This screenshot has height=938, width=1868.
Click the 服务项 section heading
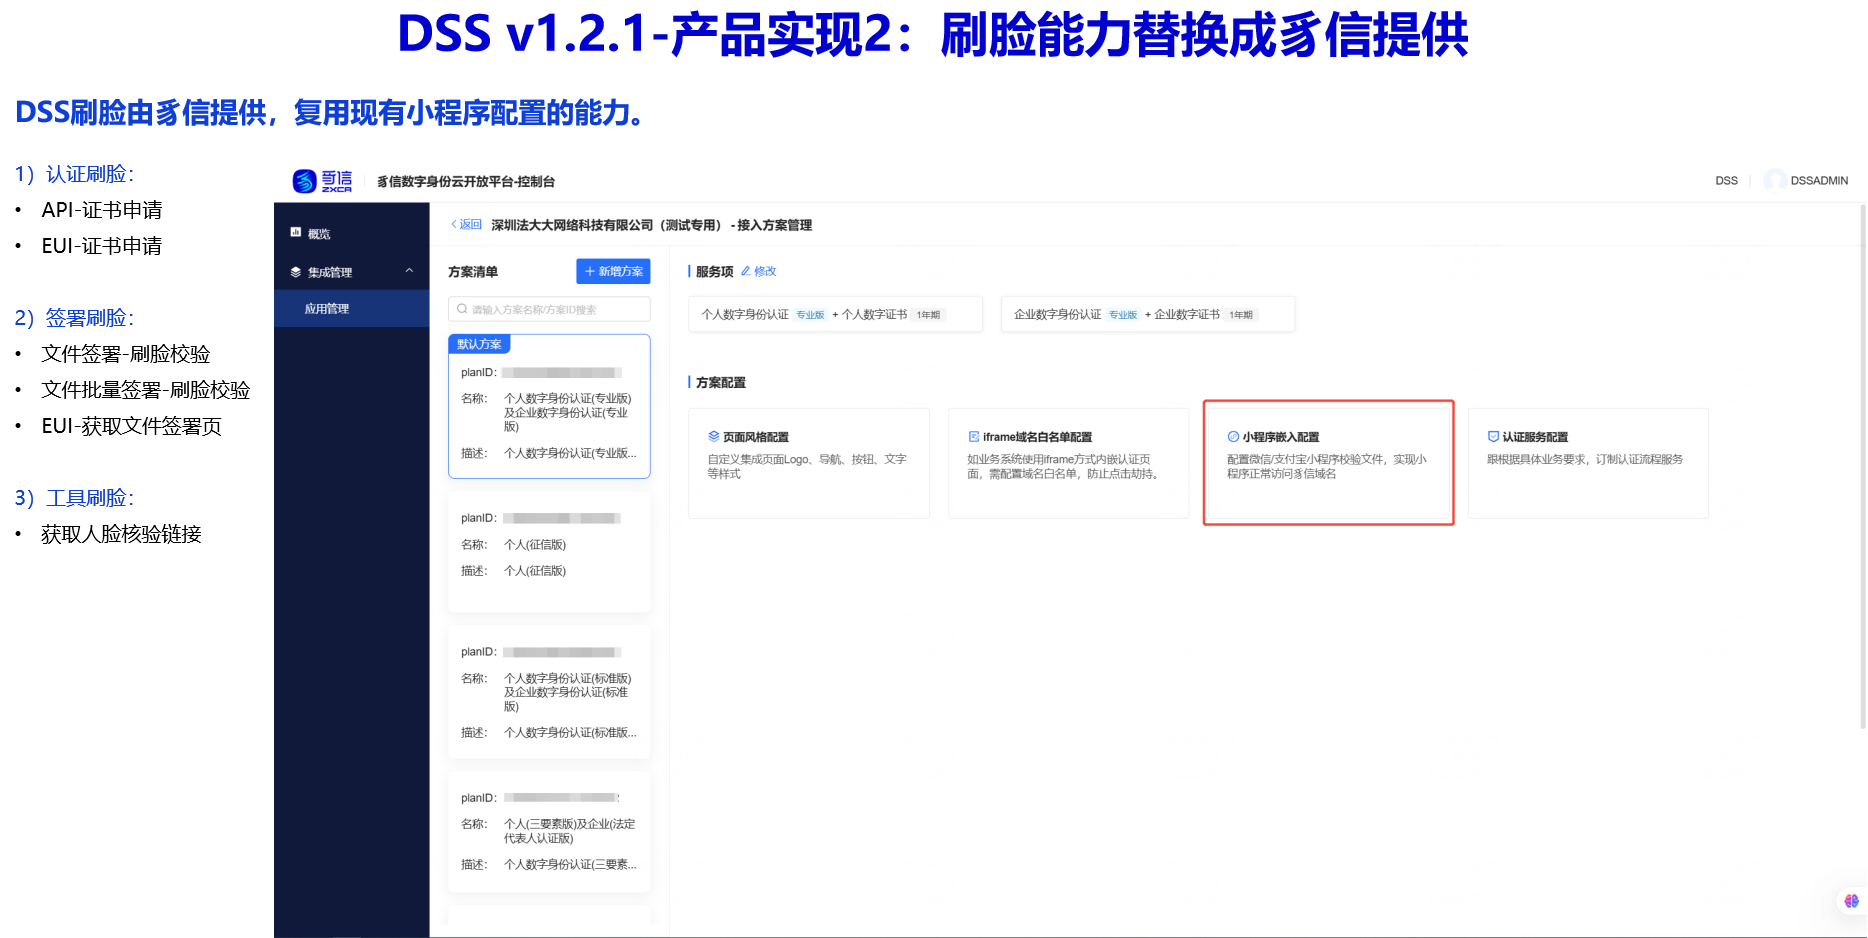coord(714,272)
